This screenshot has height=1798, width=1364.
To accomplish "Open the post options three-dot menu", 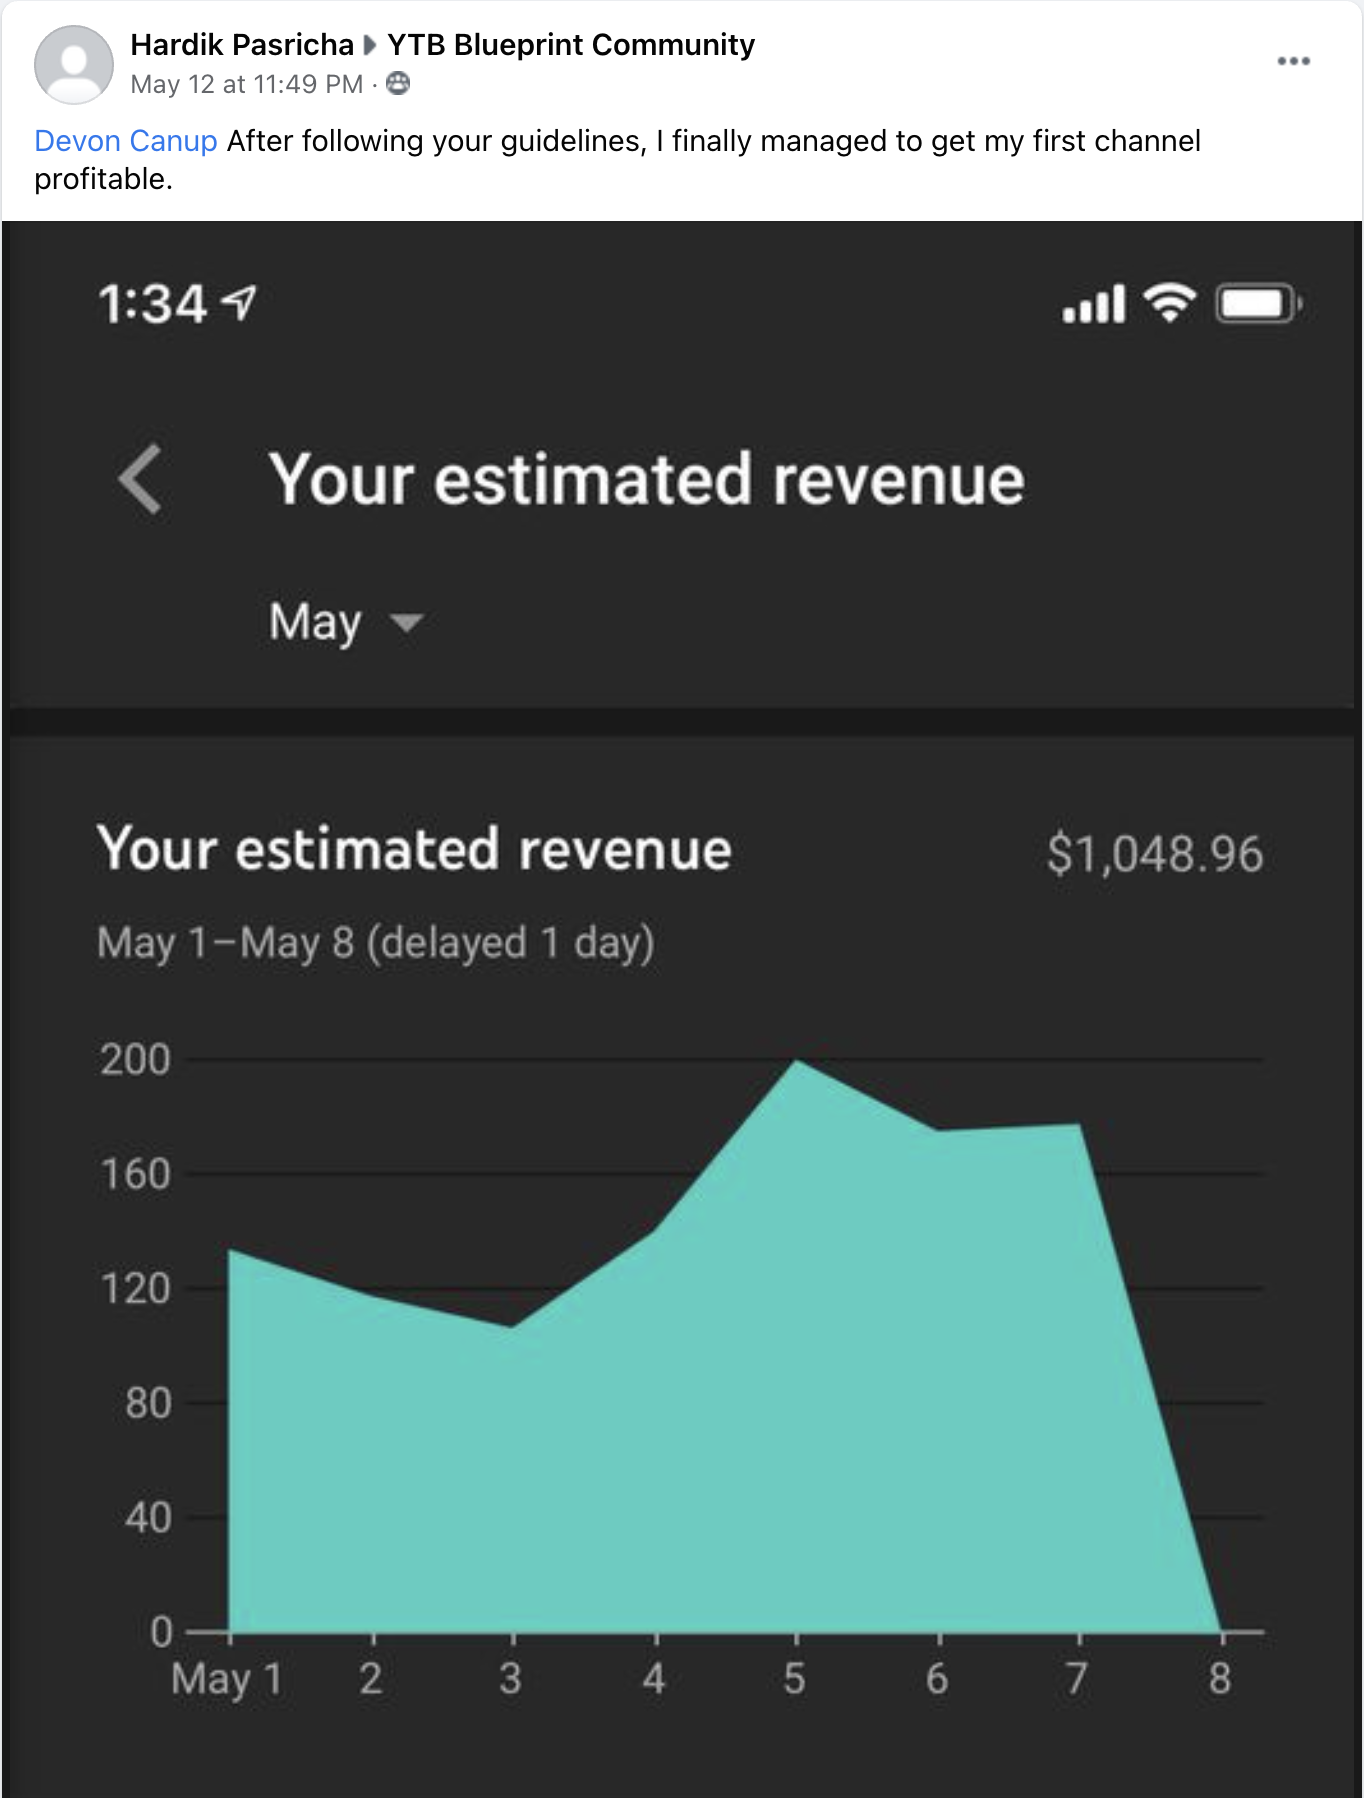I will click(1293, 61).
